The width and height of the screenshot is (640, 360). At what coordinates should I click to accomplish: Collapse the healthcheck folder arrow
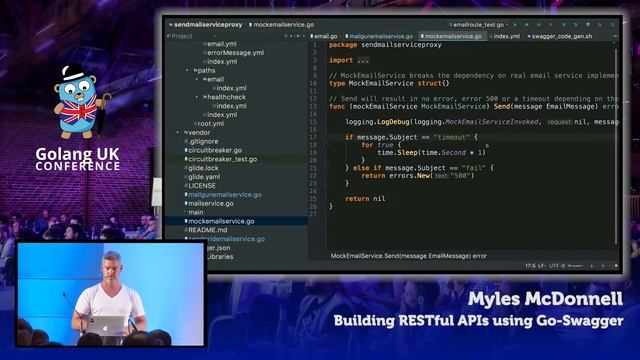pos(197,97)
